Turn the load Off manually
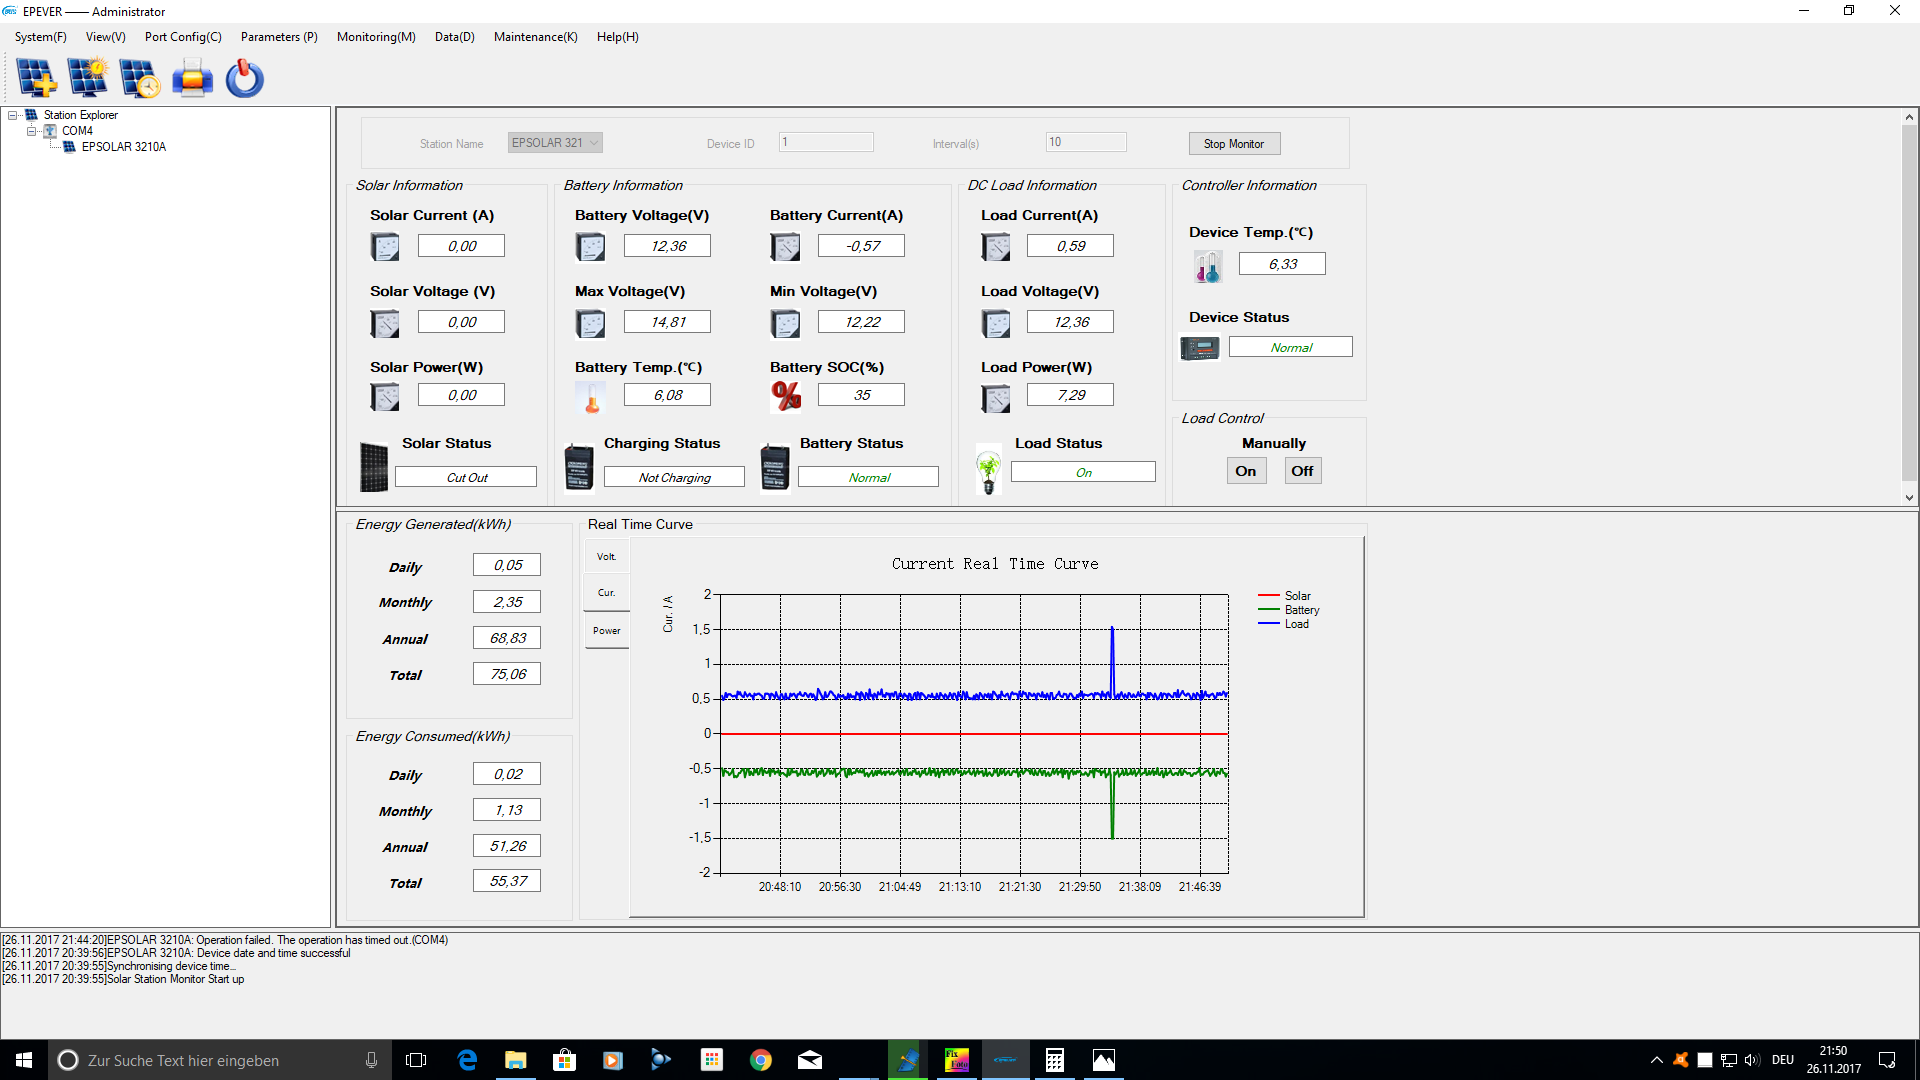This screenshot has height=1080, width=1920. click(1302, 471)
